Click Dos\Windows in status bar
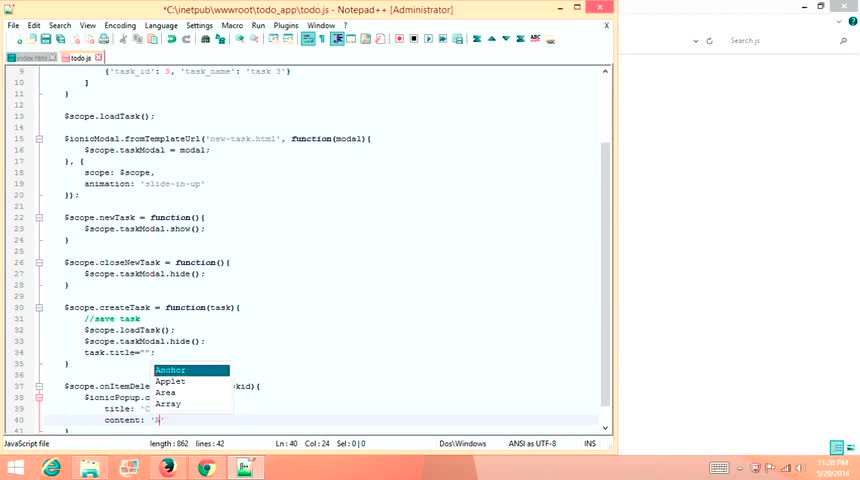The image size is (860, 480). pos(462,443)
